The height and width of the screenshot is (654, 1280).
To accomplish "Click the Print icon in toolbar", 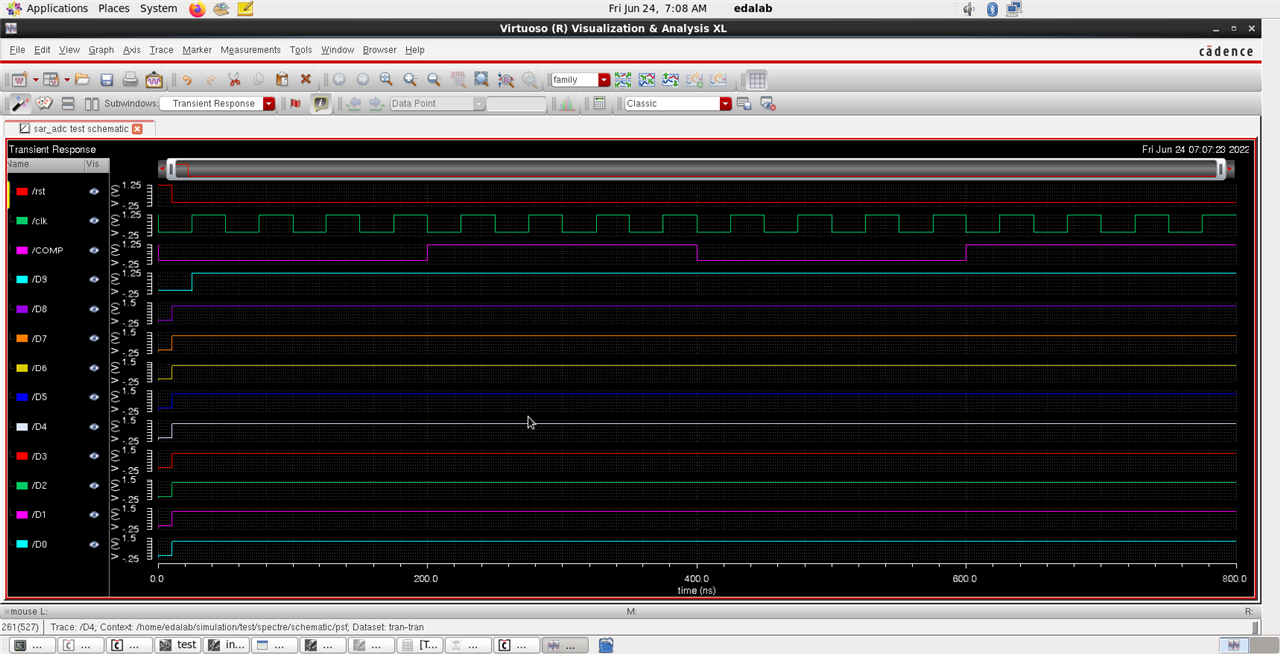I will (x=130, y=80).
